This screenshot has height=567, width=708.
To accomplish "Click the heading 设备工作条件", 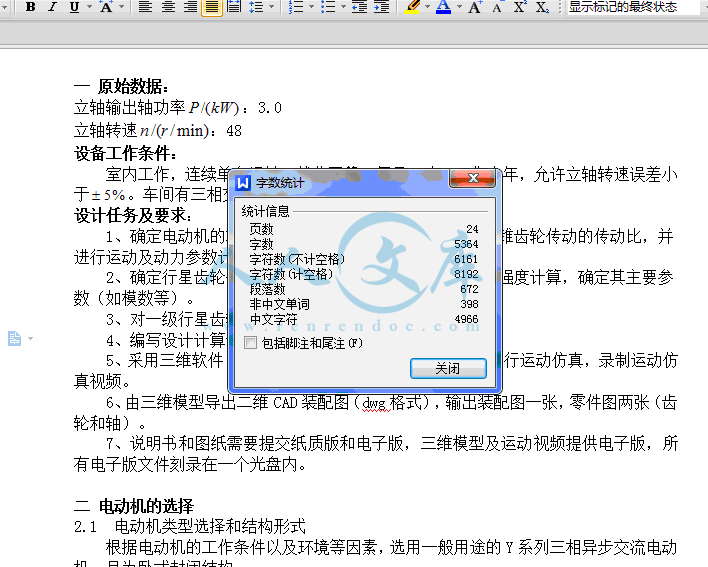I will (x=125, y=153).
